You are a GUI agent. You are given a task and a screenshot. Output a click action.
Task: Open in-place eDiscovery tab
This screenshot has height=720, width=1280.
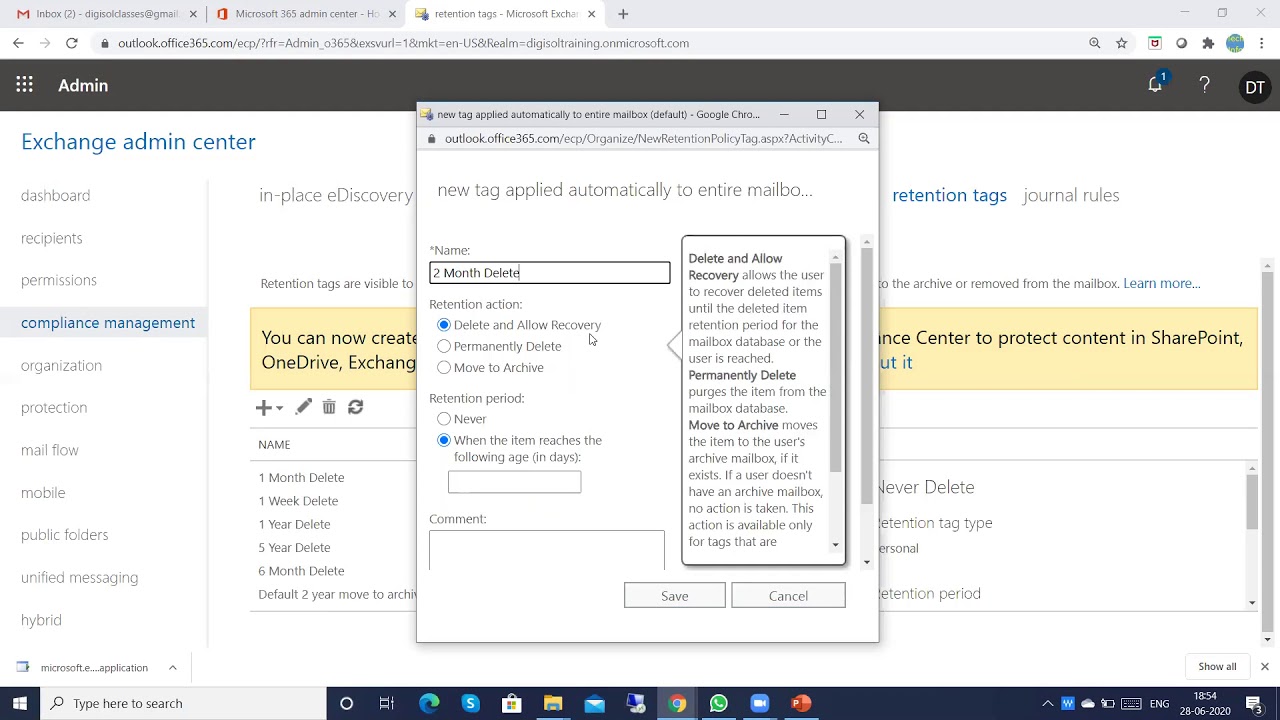click(336, 195)
